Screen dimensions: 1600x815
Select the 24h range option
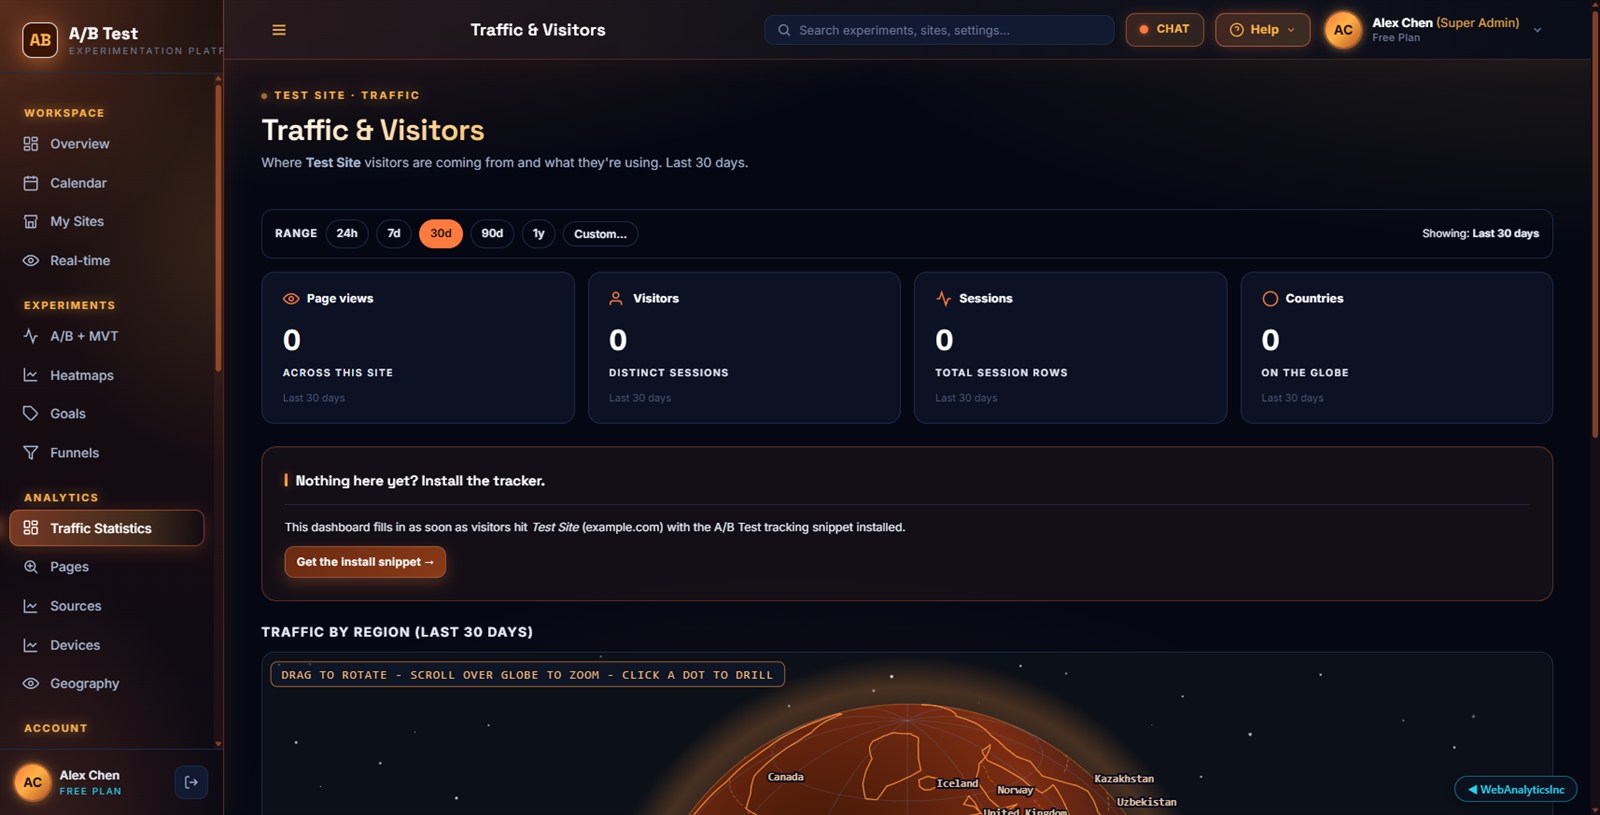(347, 234)
